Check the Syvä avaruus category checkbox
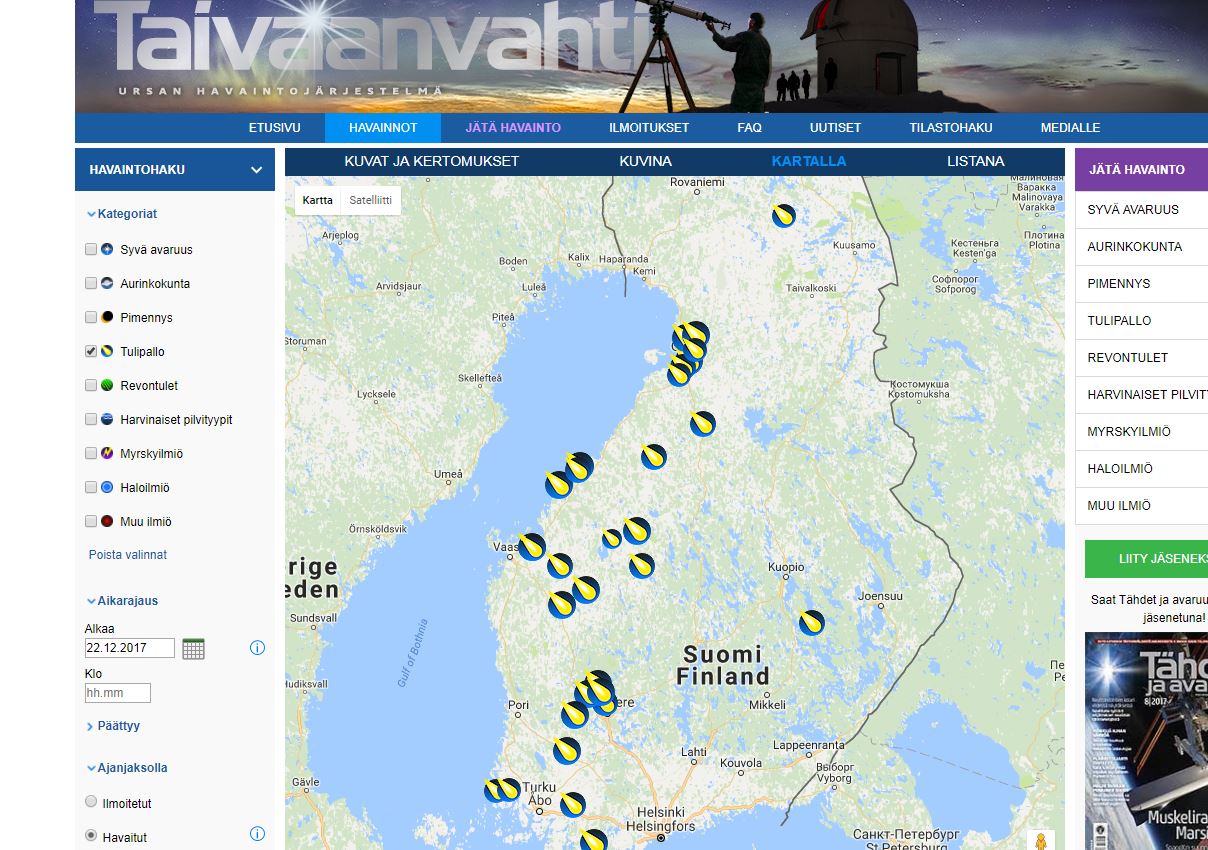 (x=91, y=250)
